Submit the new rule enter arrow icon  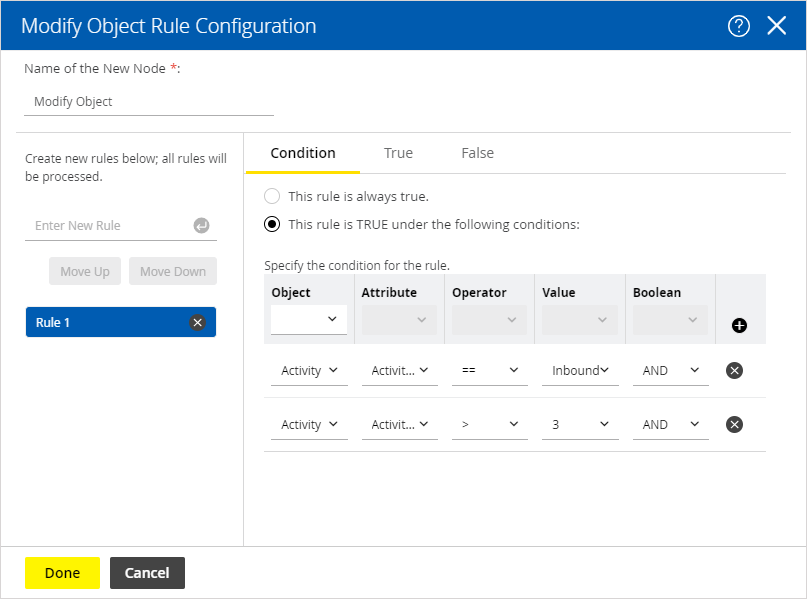tap(201, 225)
